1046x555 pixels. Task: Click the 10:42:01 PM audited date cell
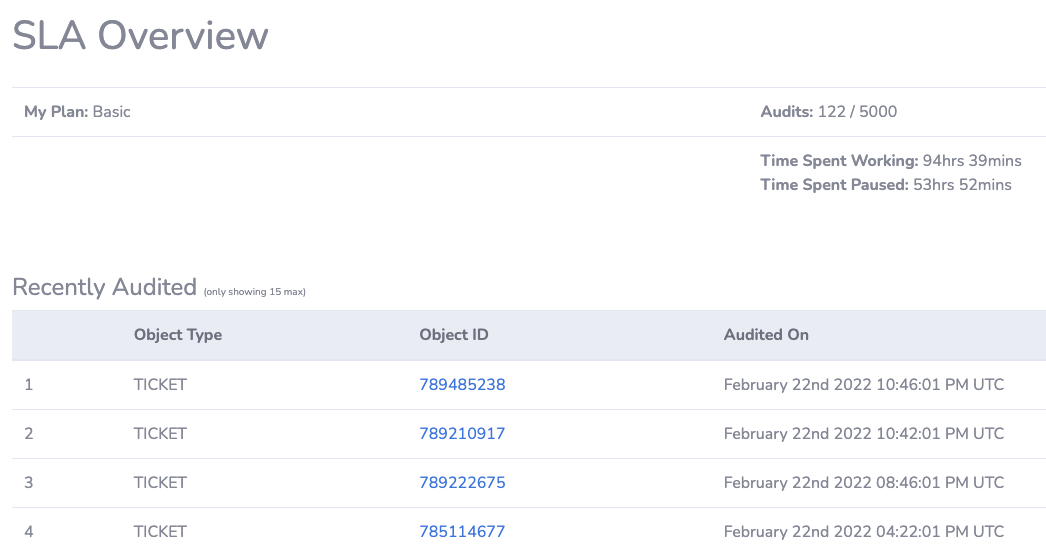pos(864,434)
